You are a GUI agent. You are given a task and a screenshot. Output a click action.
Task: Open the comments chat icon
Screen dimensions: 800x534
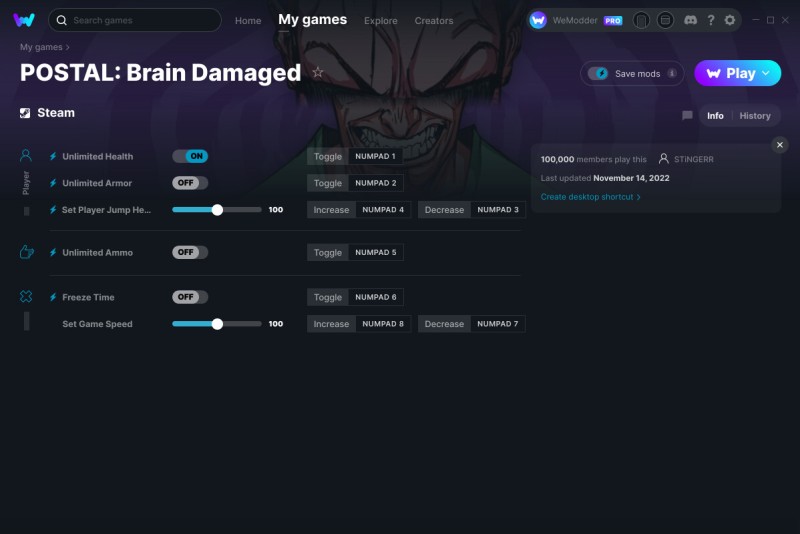(x=687, y=116)
